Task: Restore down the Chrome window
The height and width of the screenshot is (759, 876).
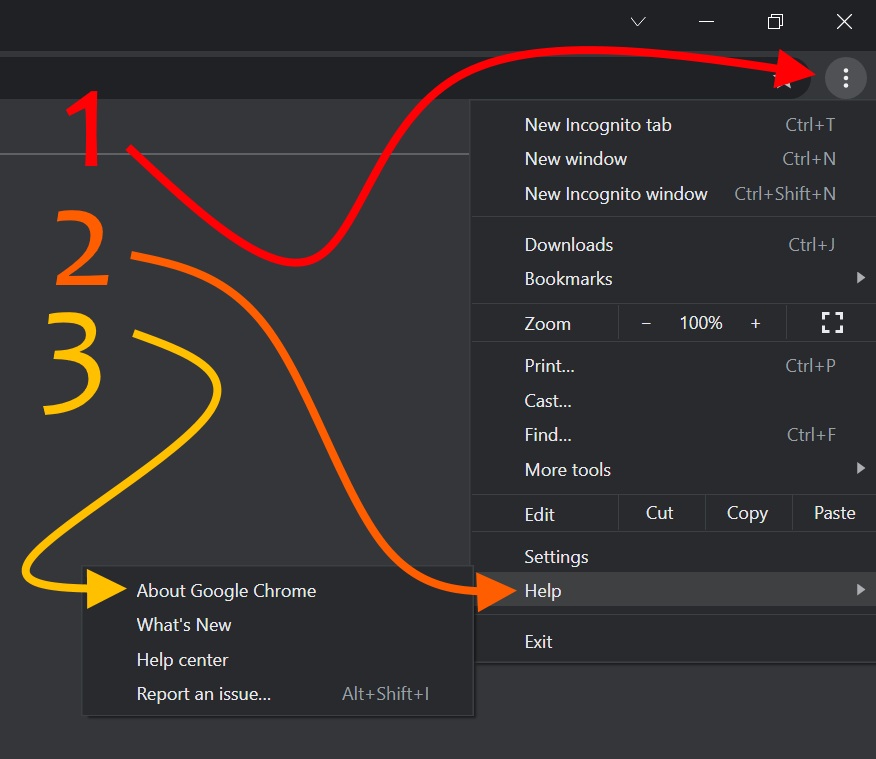Action: (x=775, y=22)
